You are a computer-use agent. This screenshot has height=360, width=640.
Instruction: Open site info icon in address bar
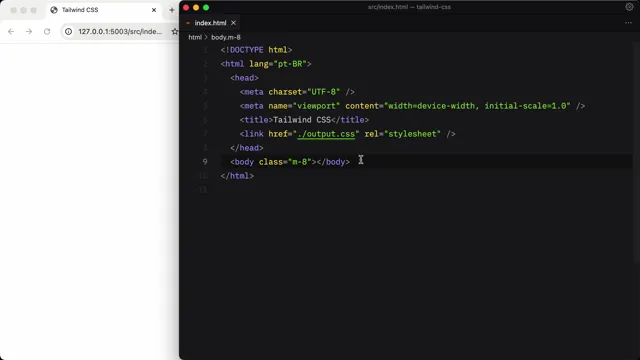pyautogui.click(x=69, y=31)
